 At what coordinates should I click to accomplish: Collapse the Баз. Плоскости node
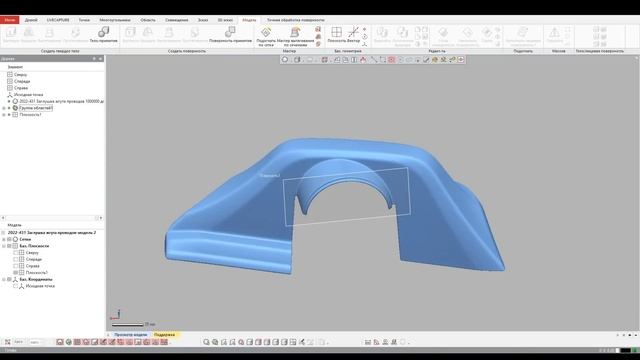[4, 246]
